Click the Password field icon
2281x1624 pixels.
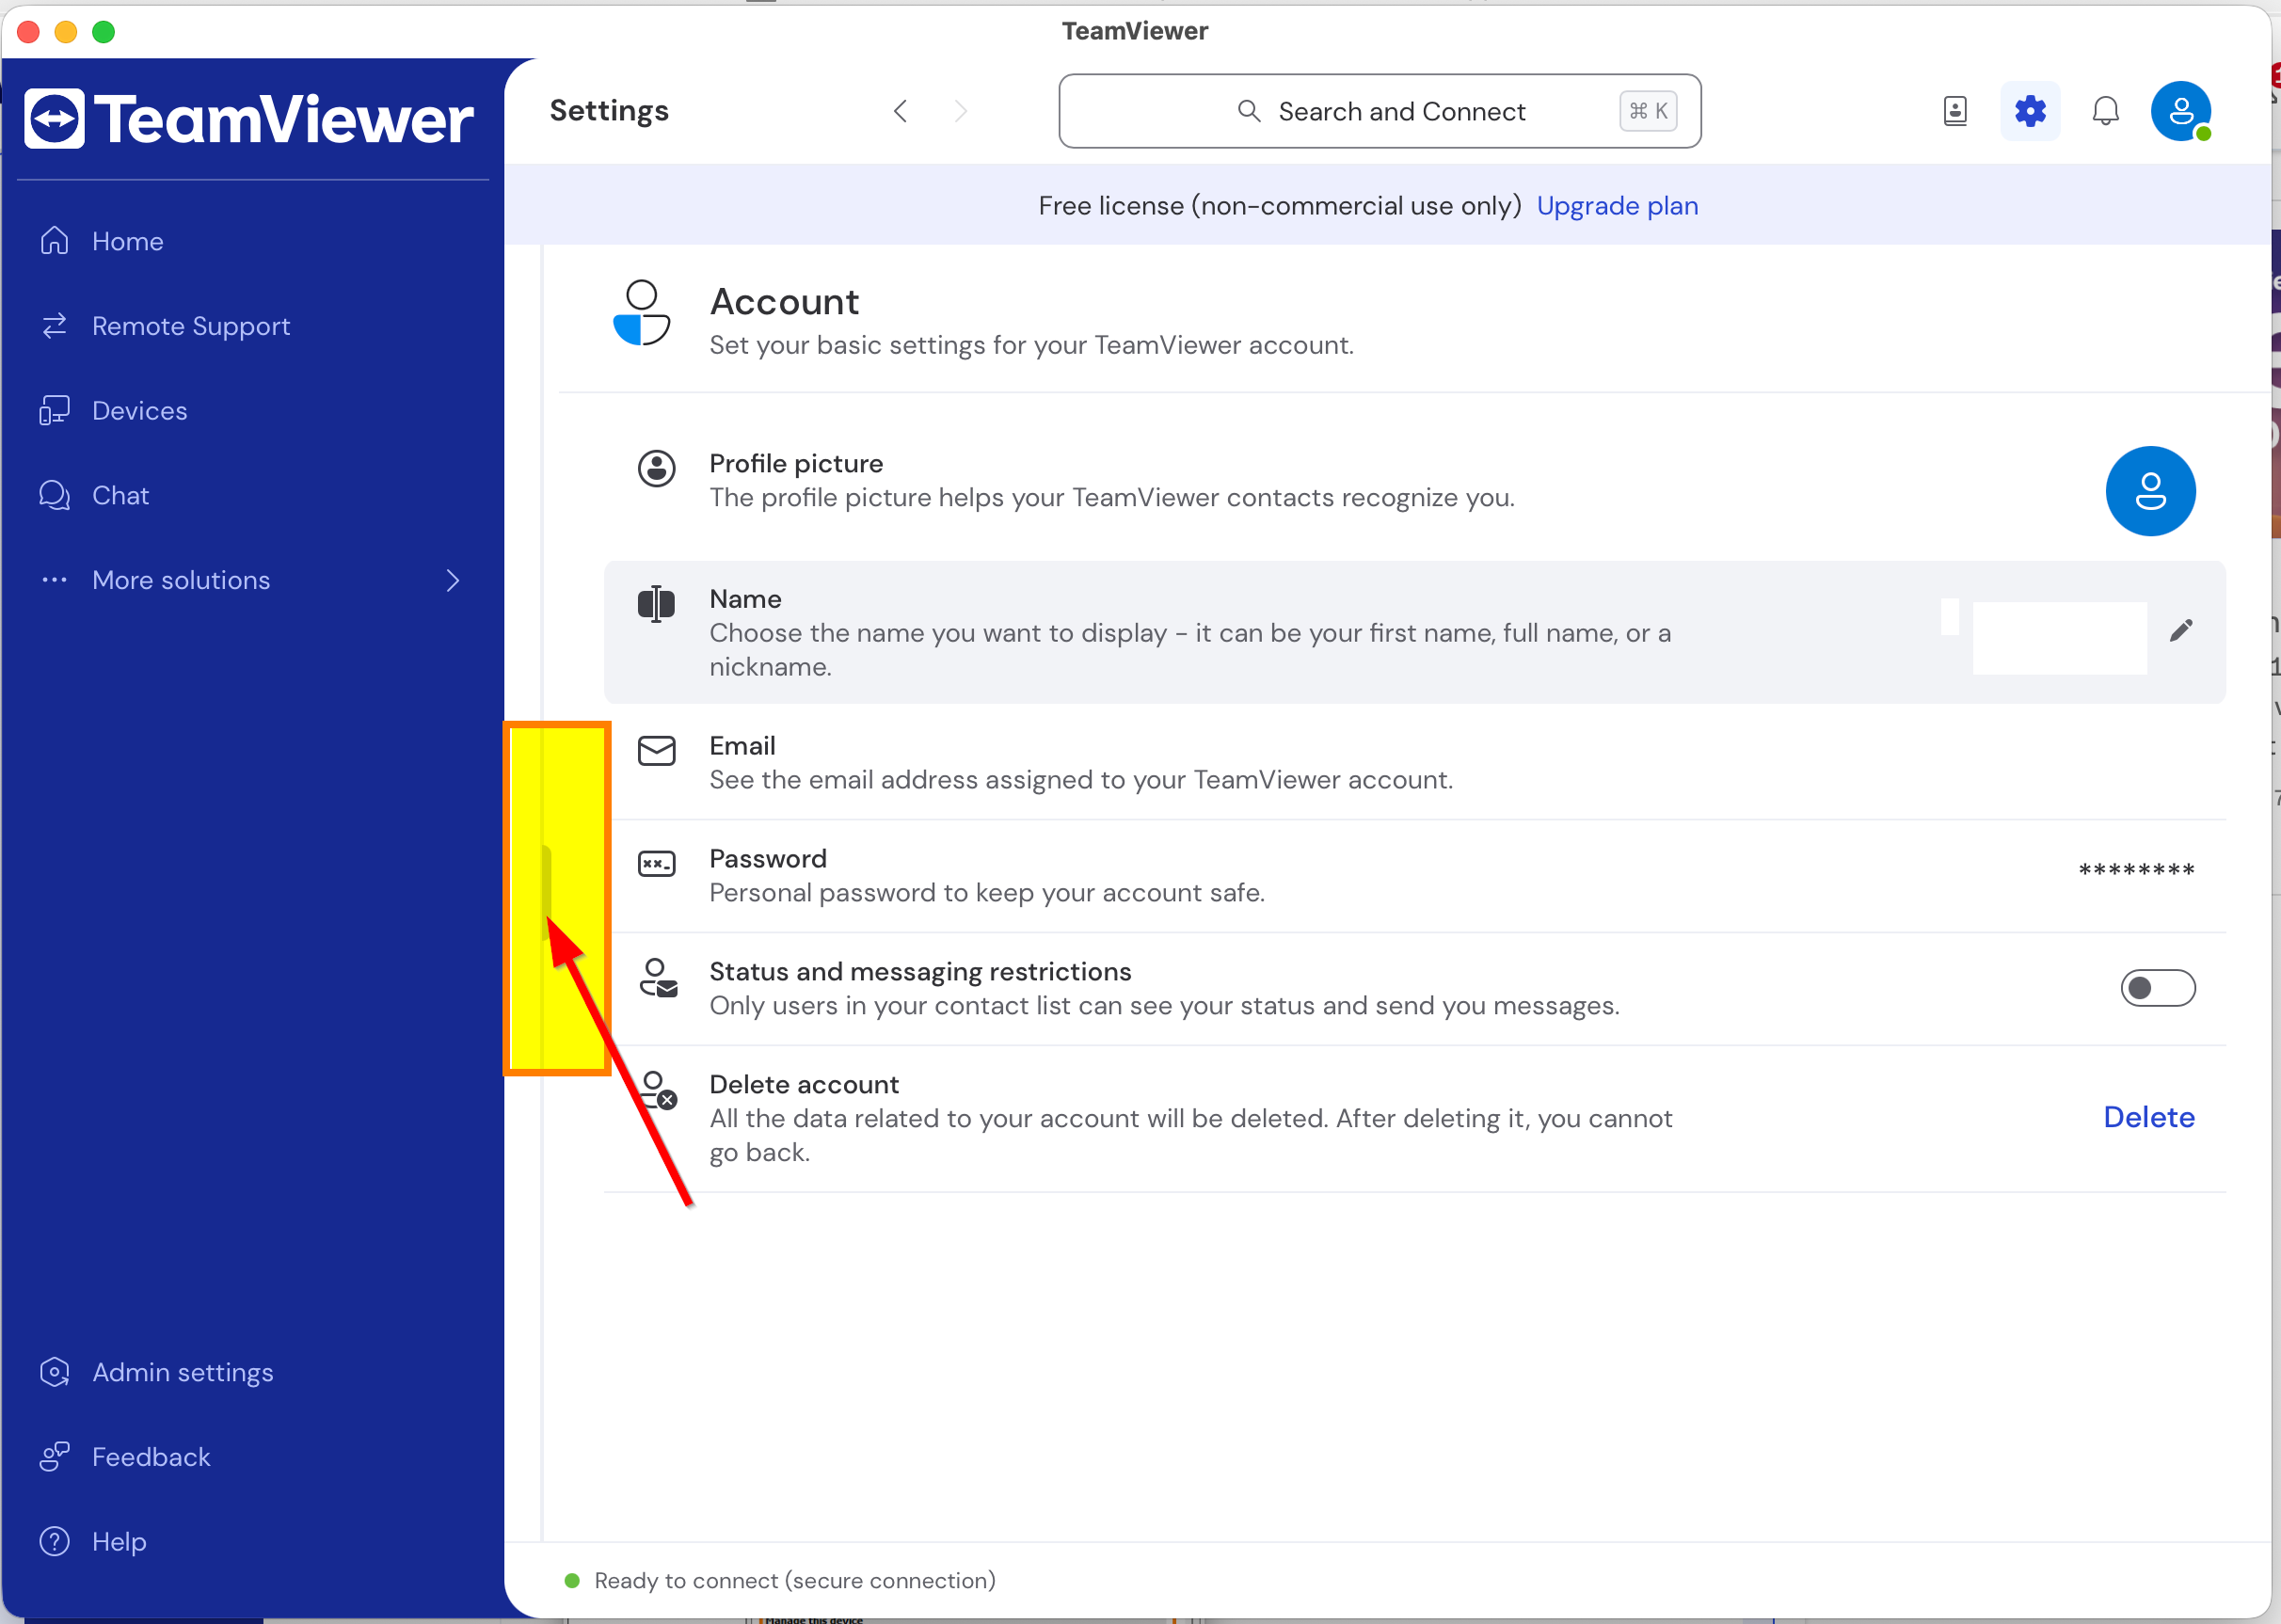(657, 863)
